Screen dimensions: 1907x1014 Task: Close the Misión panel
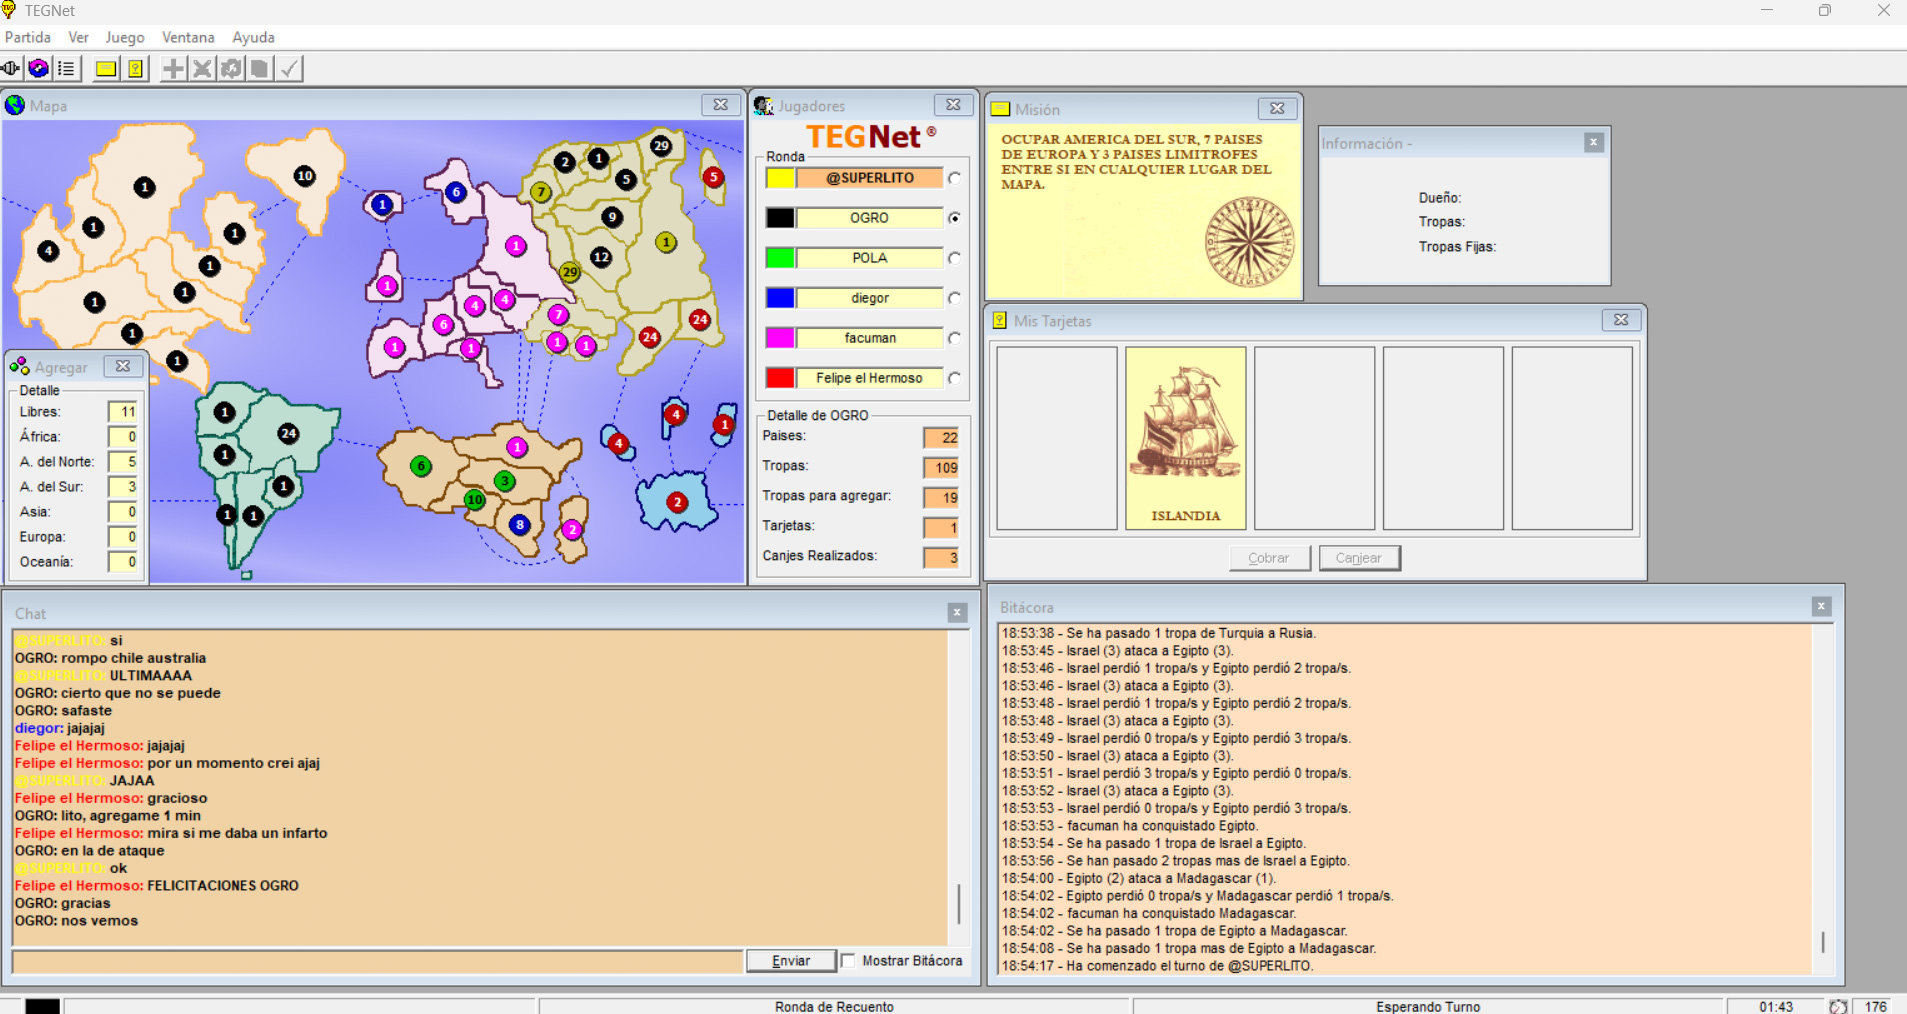point(1277,108)
